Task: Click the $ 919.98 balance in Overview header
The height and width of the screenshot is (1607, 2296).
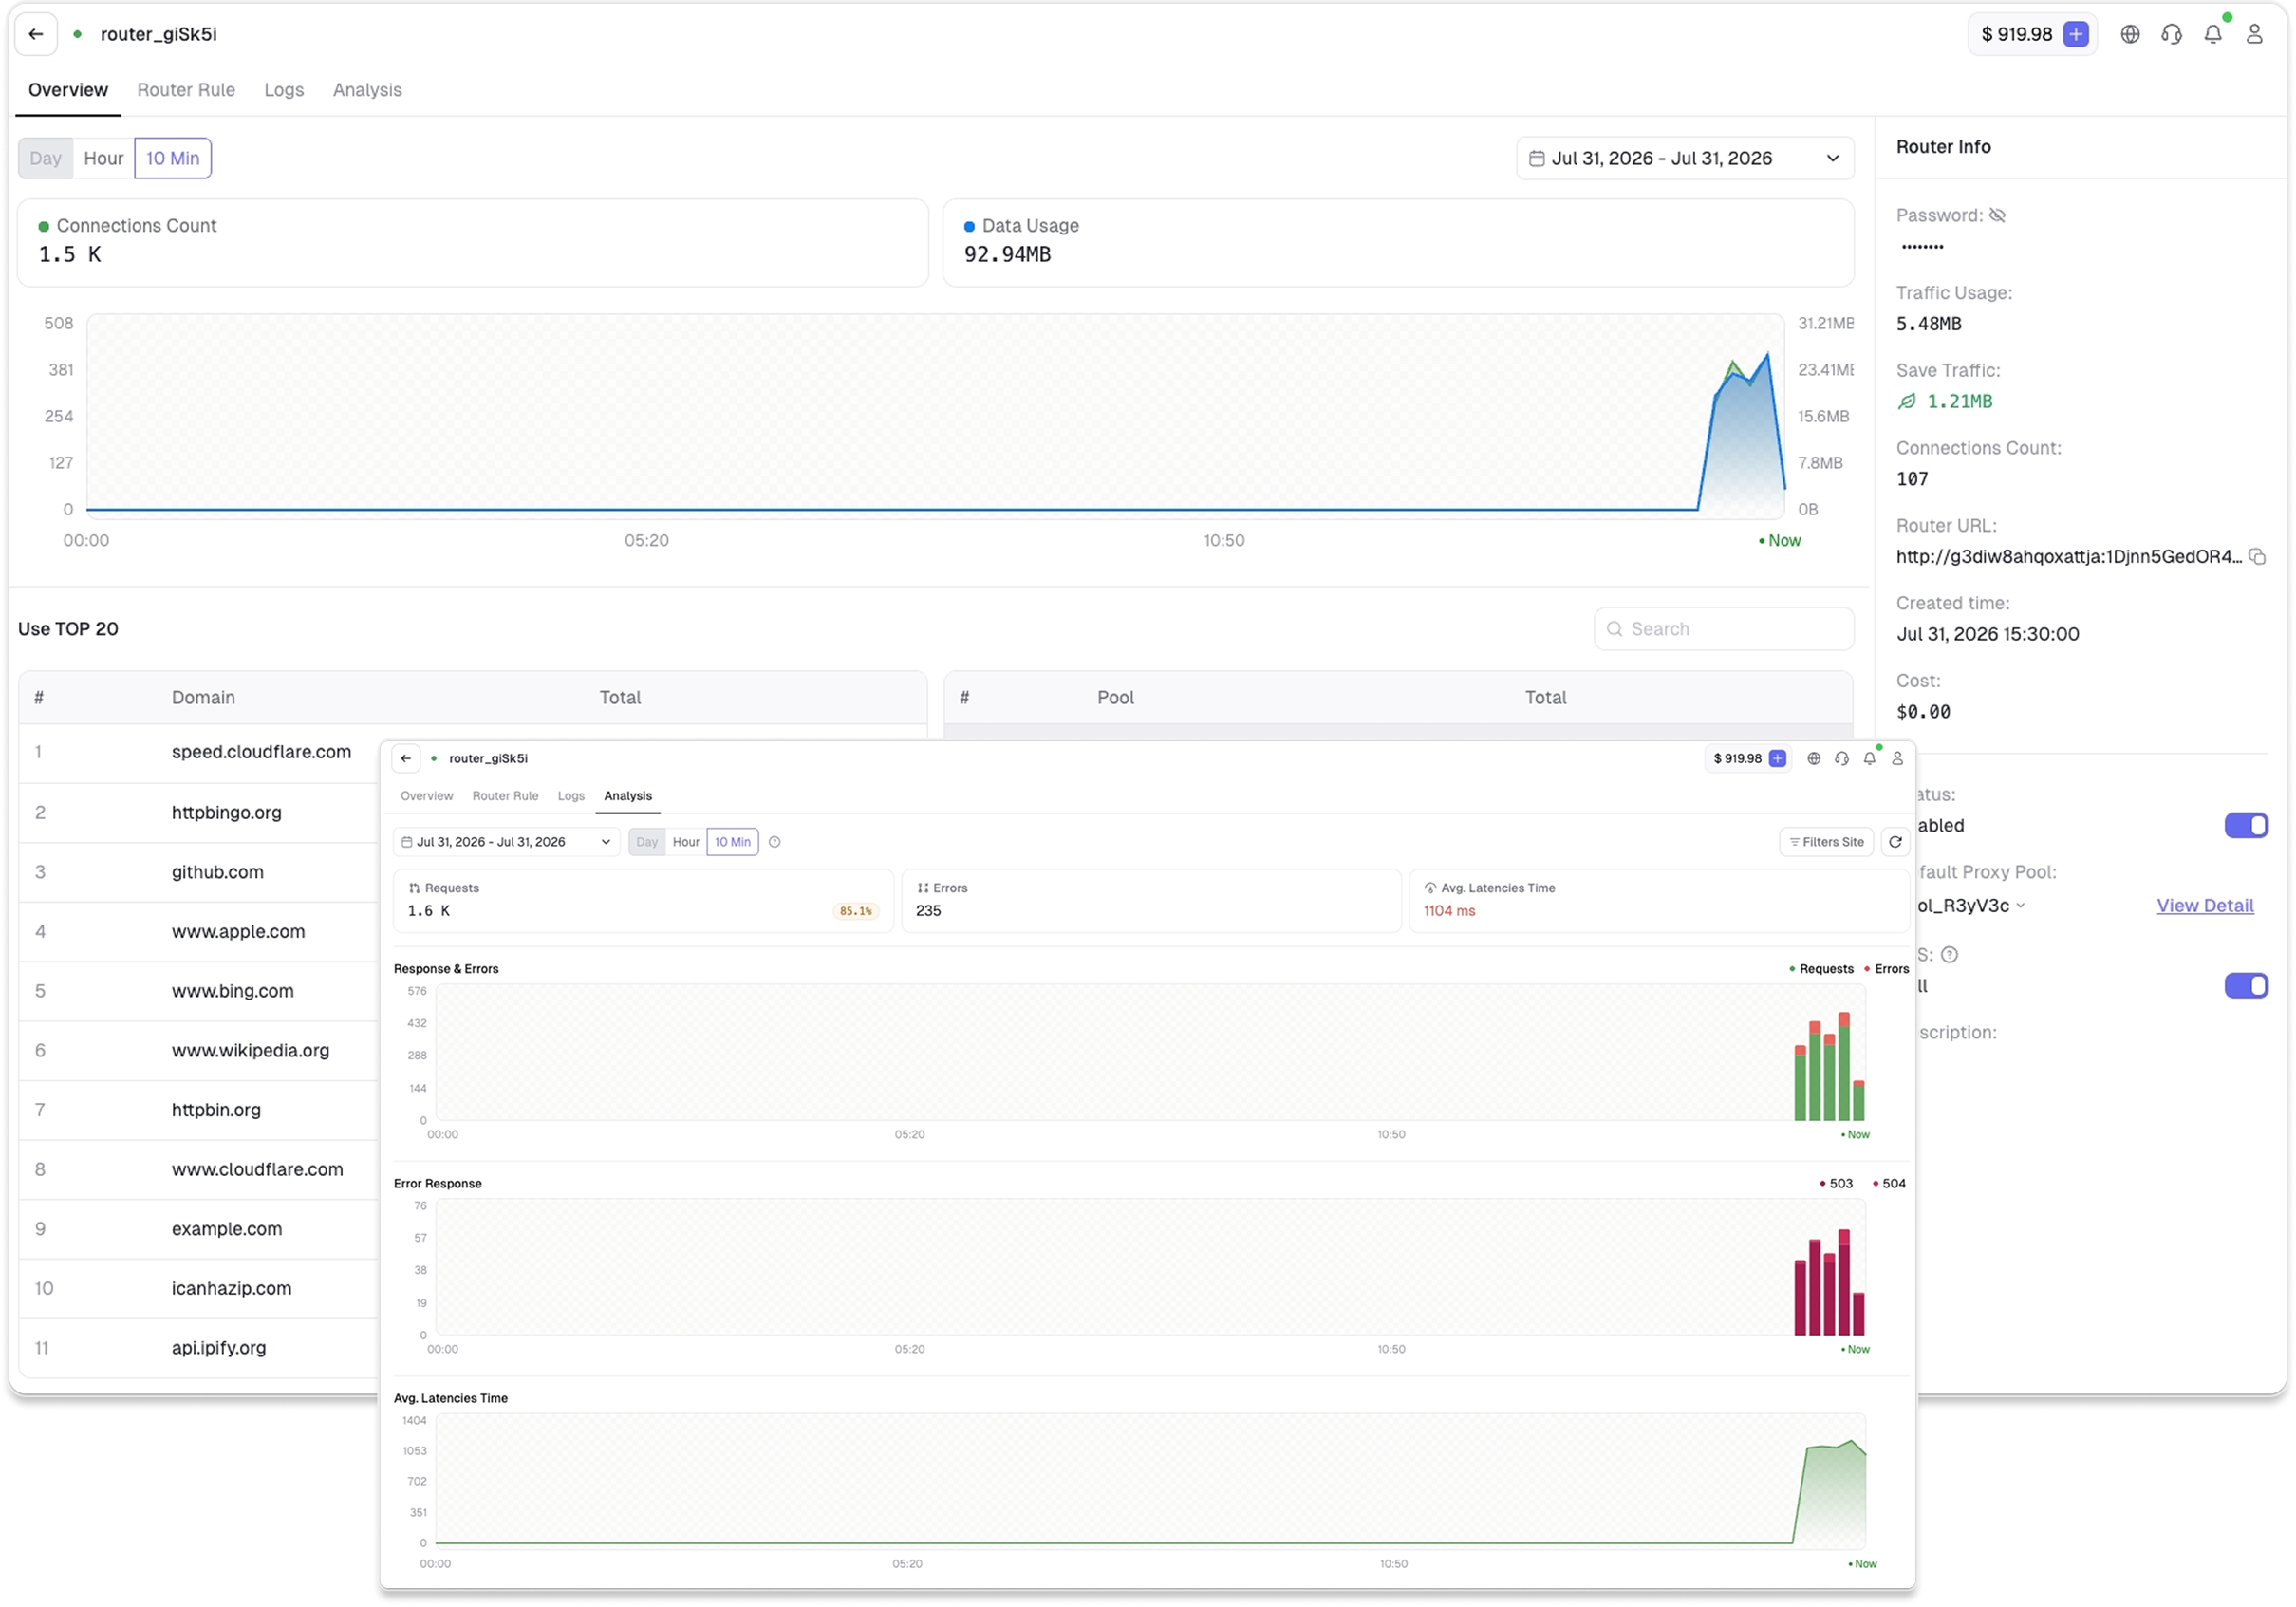Action: coord(2016,34)
